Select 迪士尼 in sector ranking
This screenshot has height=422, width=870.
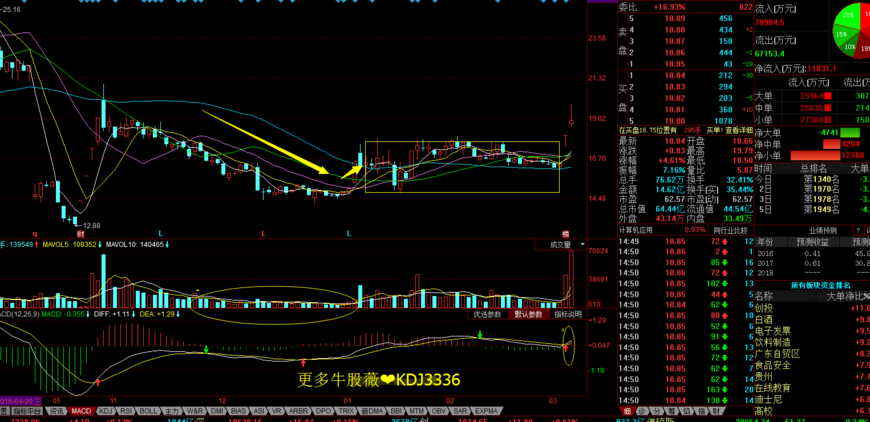click(768, 400)
